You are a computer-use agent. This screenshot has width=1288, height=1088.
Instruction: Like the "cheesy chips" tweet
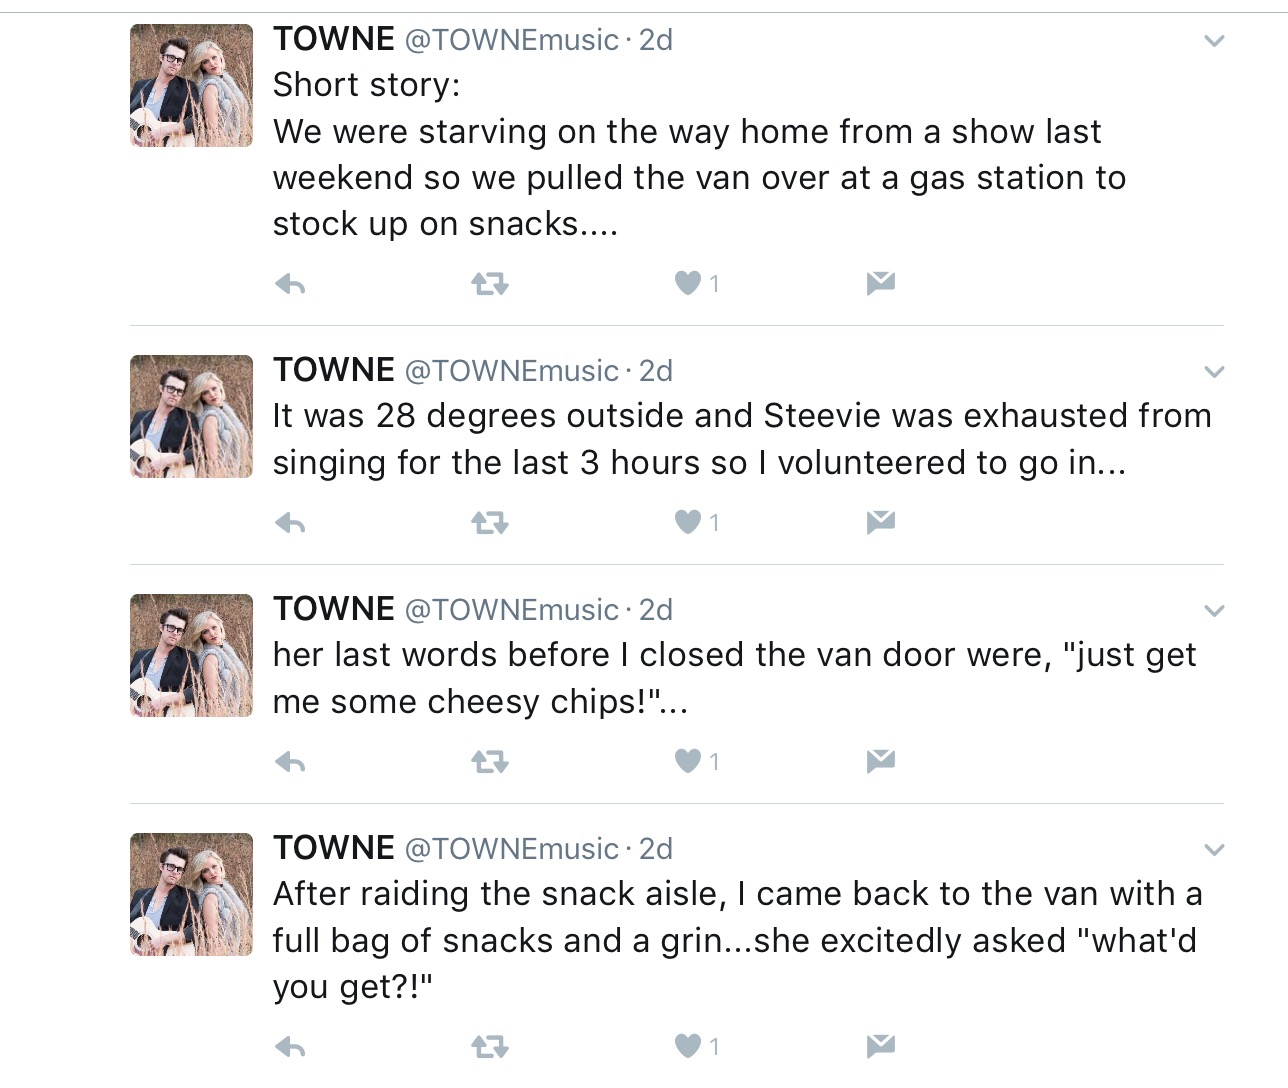pyautogui.click(x=688, y=761)
